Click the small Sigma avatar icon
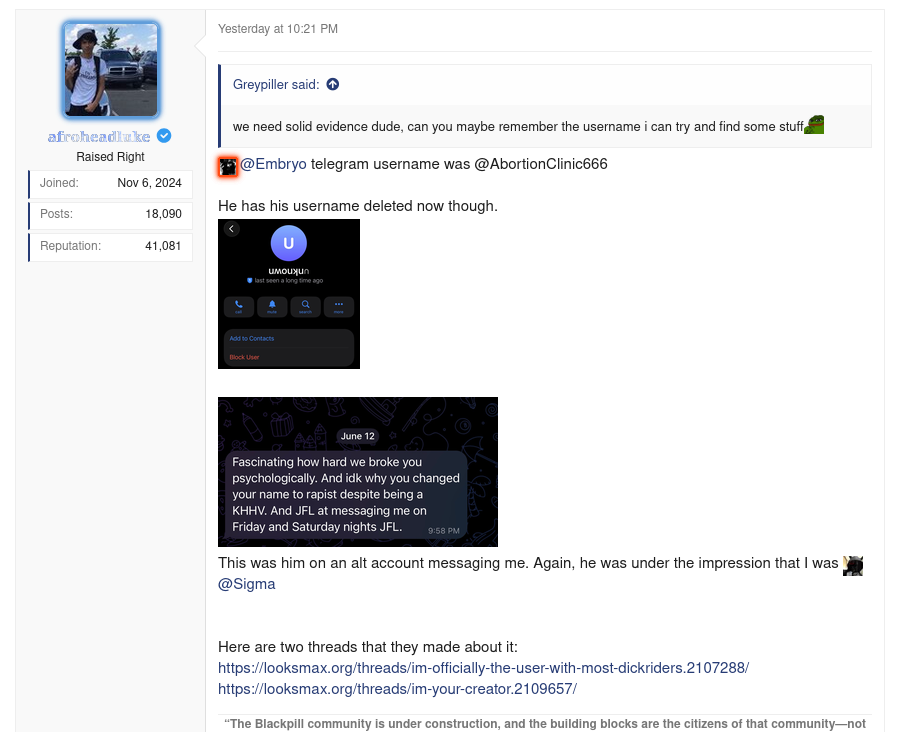The image size is (907, 732). (x=853, y=565)
